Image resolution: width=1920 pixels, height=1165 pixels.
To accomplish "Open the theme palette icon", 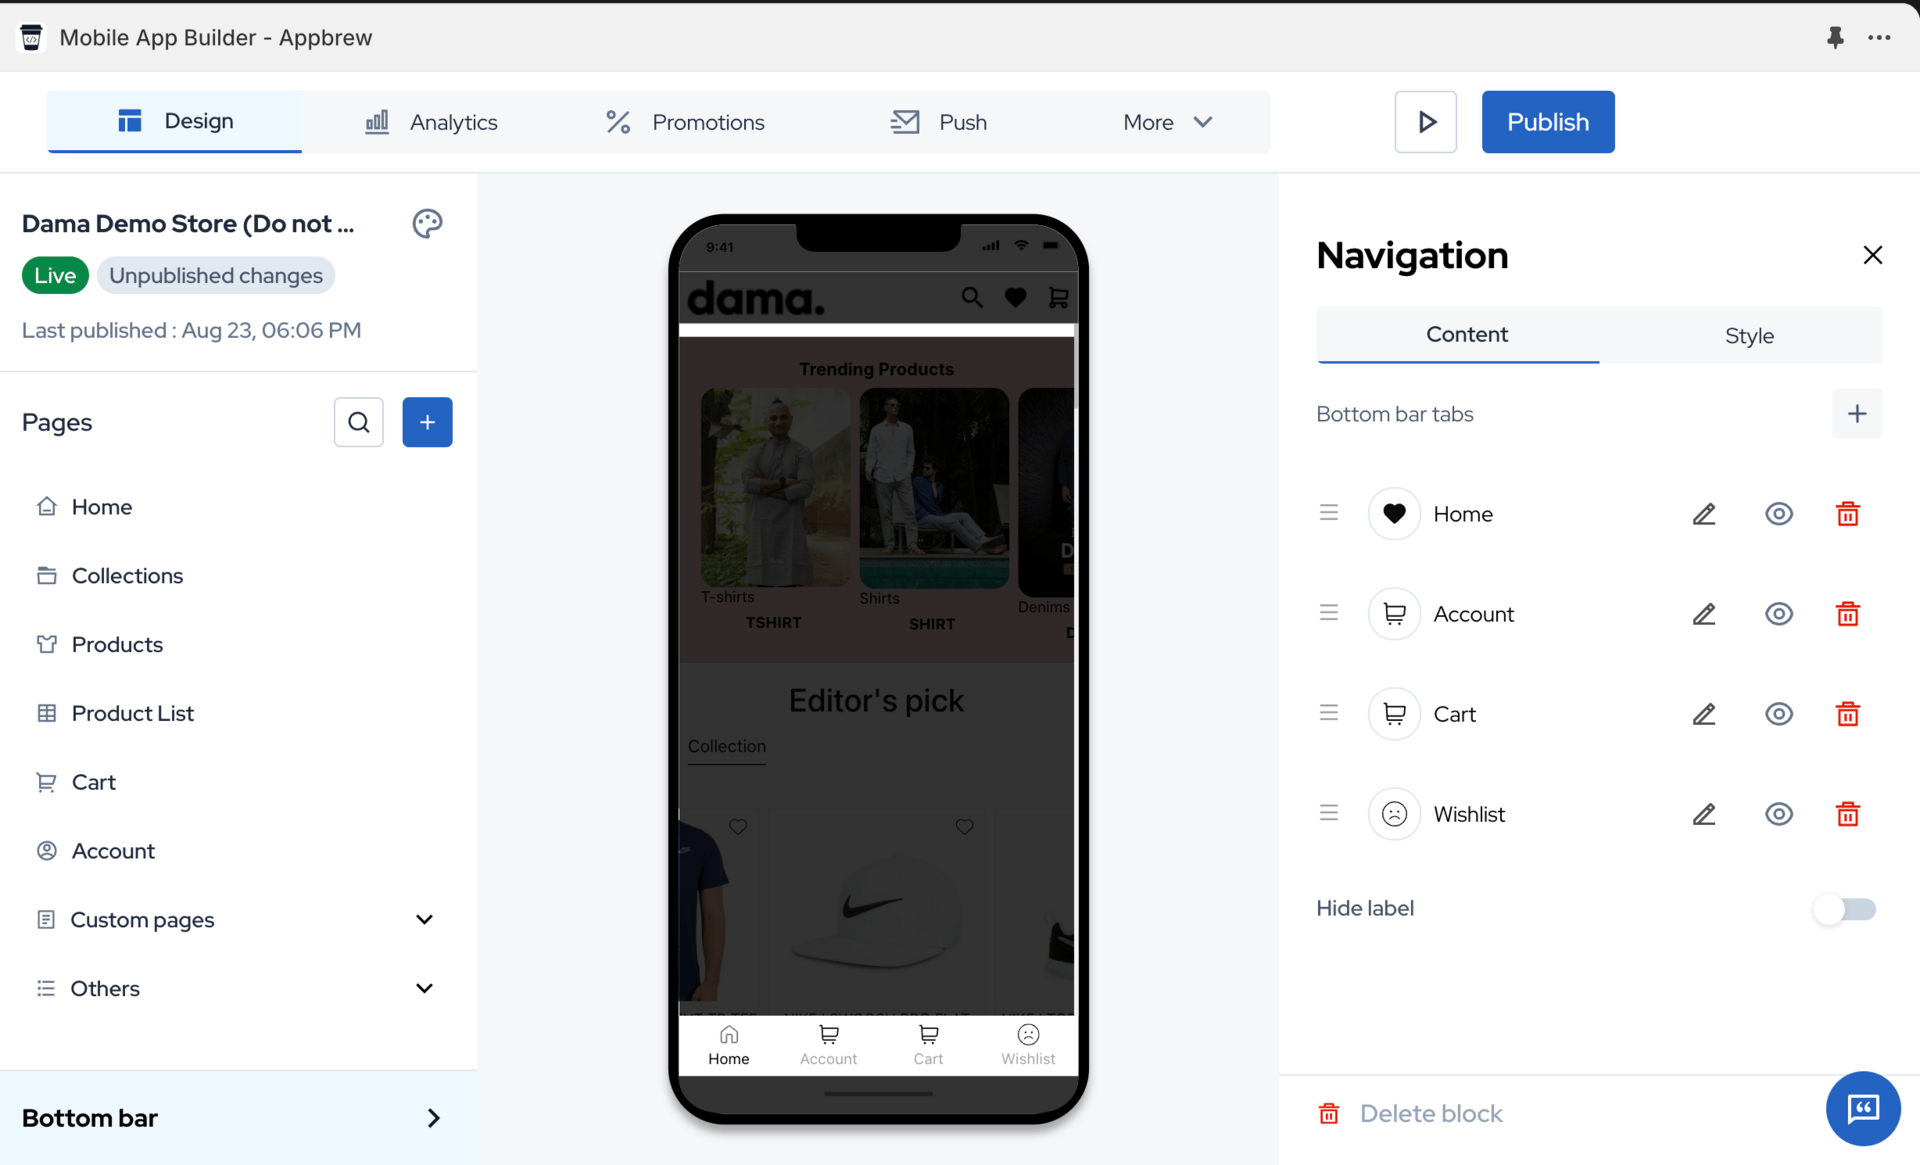I will 427,223.
